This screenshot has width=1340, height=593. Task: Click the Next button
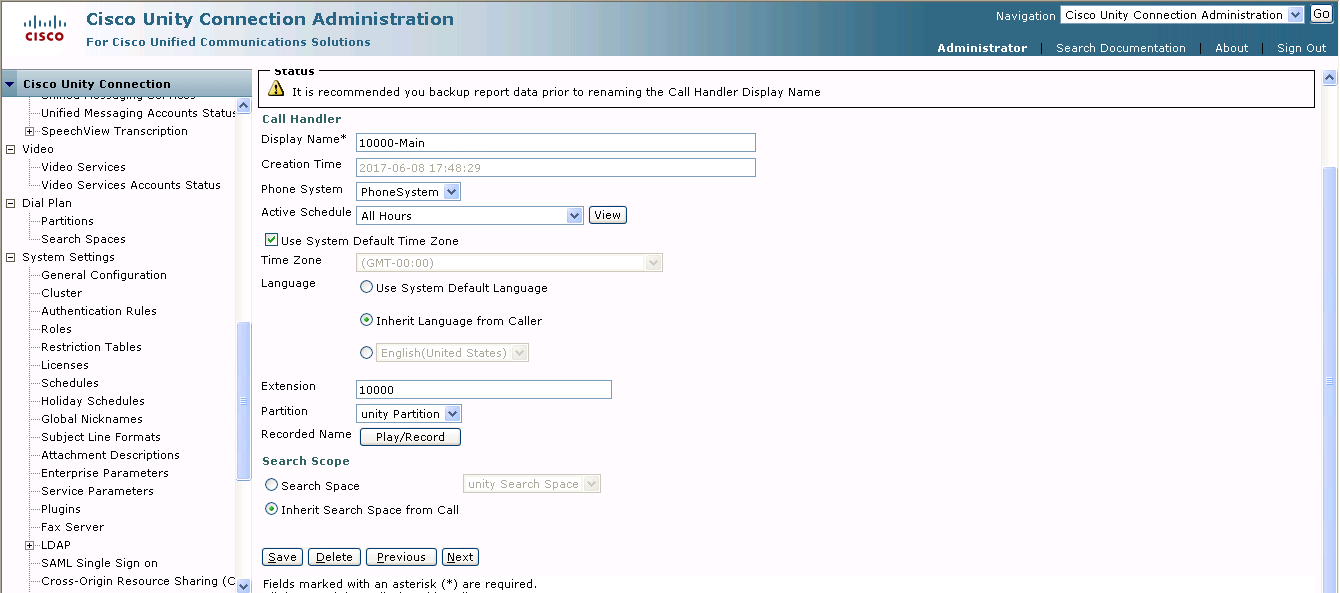coord(460,557)
